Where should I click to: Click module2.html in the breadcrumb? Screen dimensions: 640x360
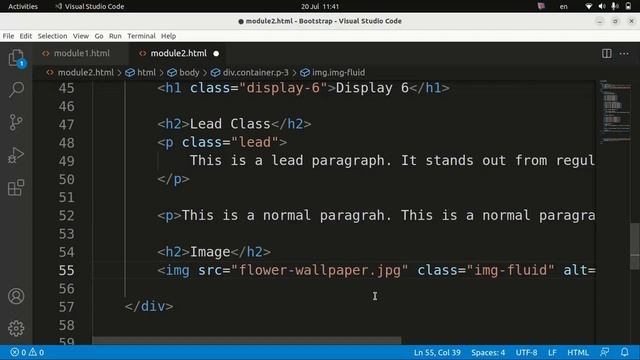pyautogui.click(x=85, y=73)
